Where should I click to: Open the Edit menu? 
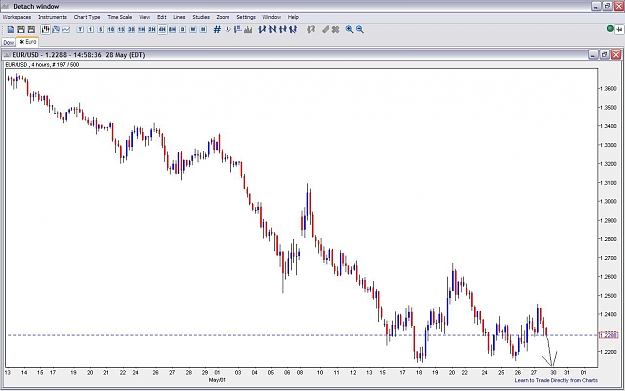161,17
